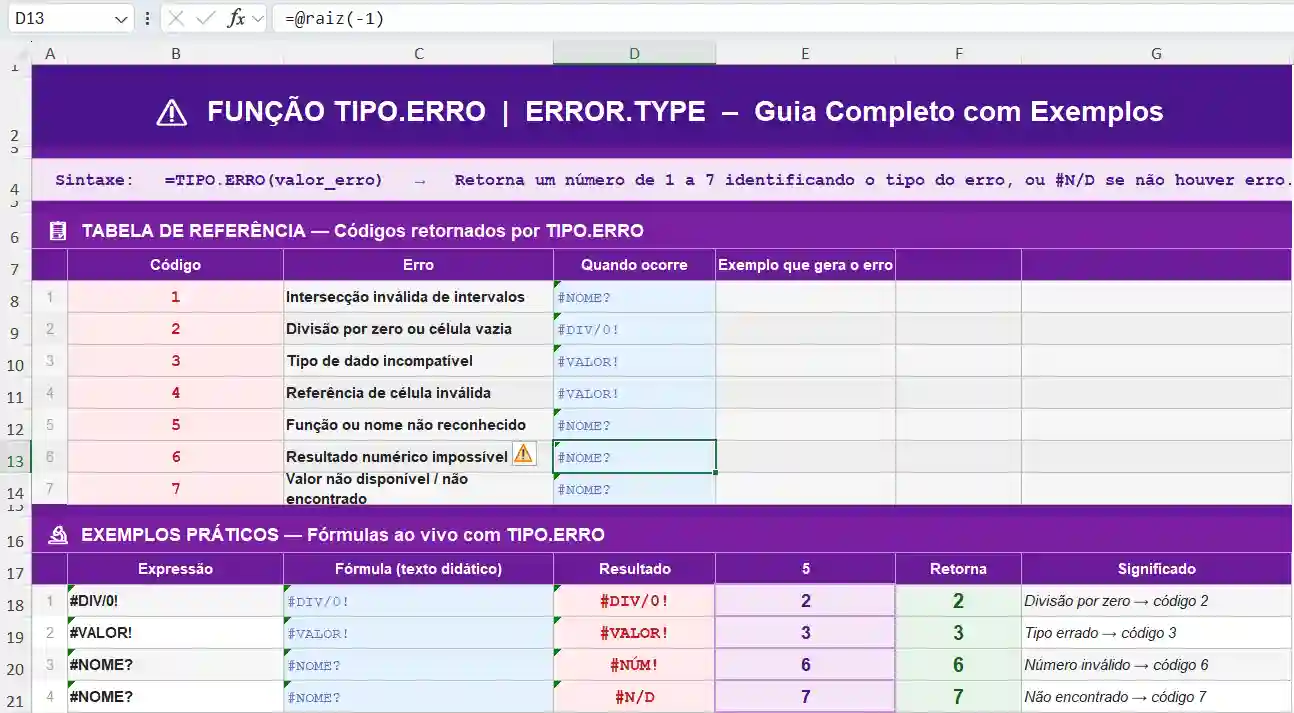
Task: Select column F header
Action: (x=958, y=54)
